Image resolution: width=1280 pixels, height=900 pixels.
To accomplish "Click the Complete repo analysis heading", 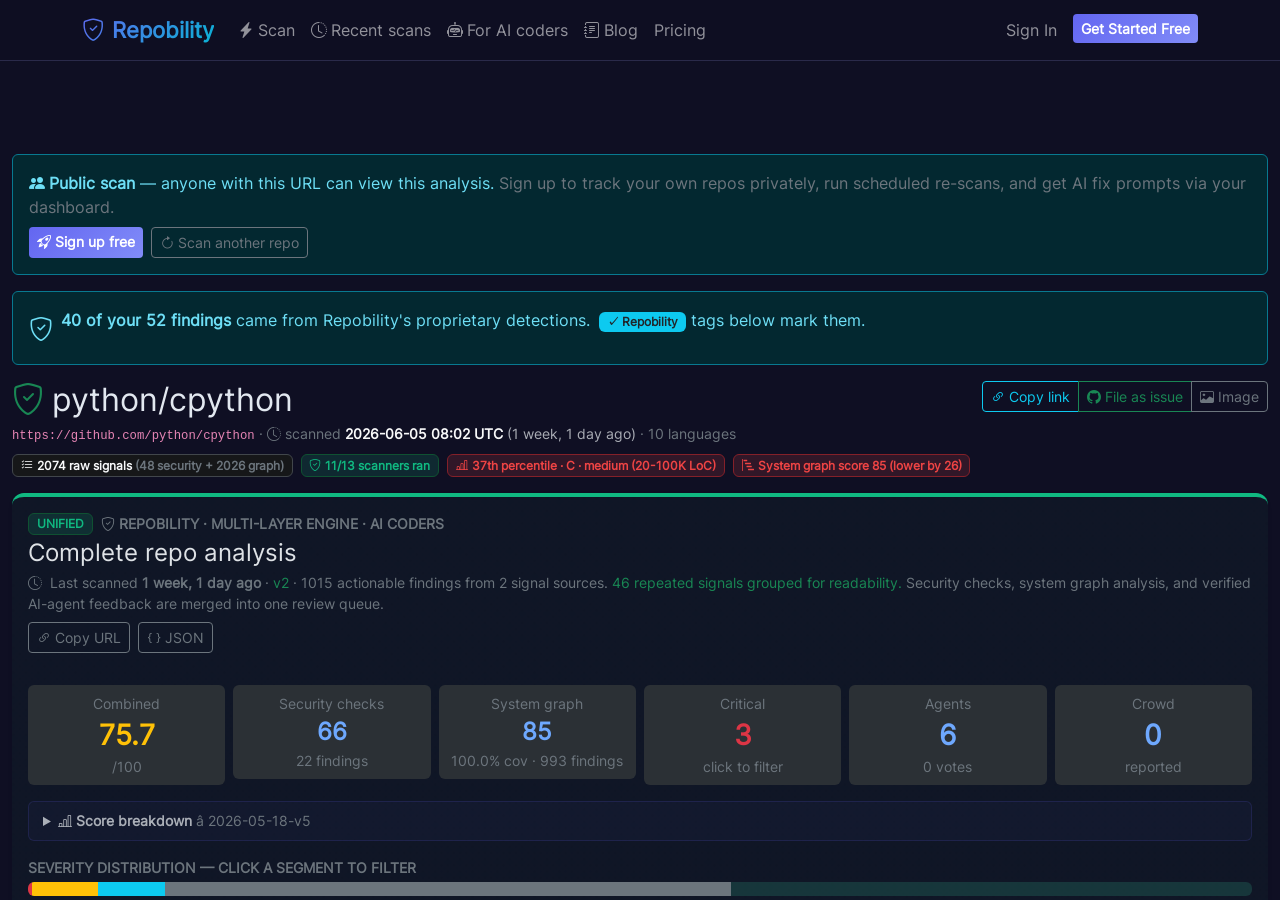I will click(x=162, y=552).
